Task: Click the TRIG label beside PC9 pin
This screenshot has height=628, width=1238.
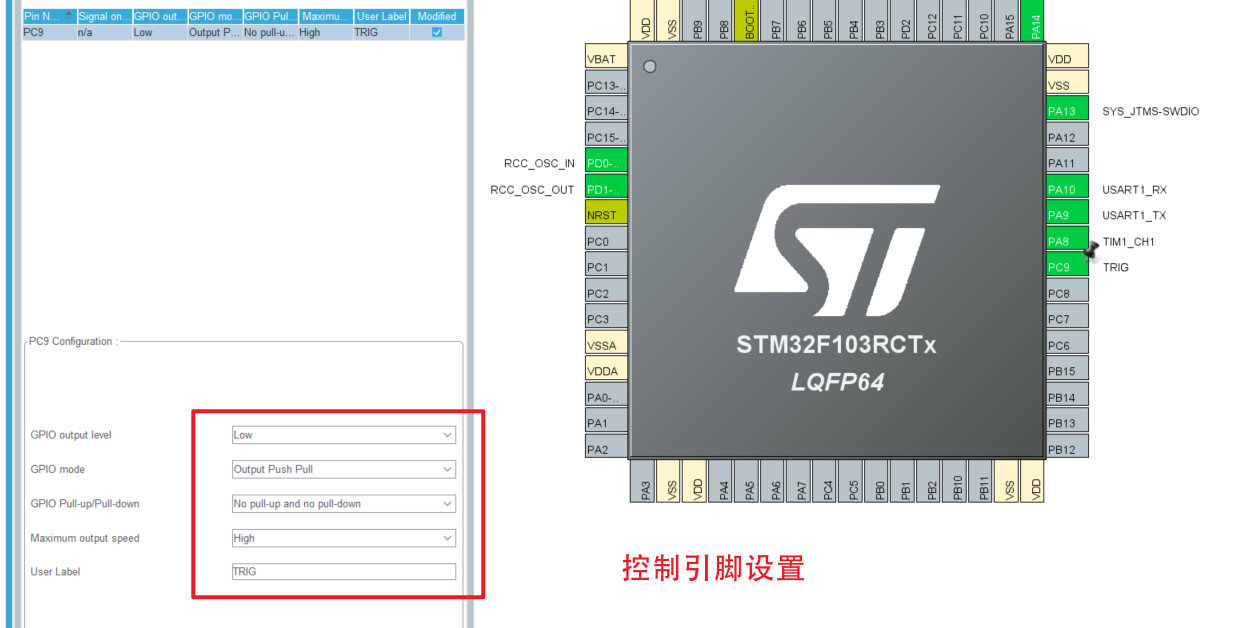Action: pos(1115,267)
